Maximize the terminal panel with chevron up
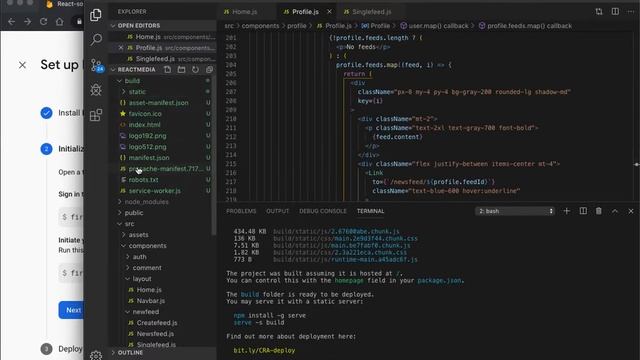Image resolution: width=640 pixels, height=360 pixels. (615, 211)
